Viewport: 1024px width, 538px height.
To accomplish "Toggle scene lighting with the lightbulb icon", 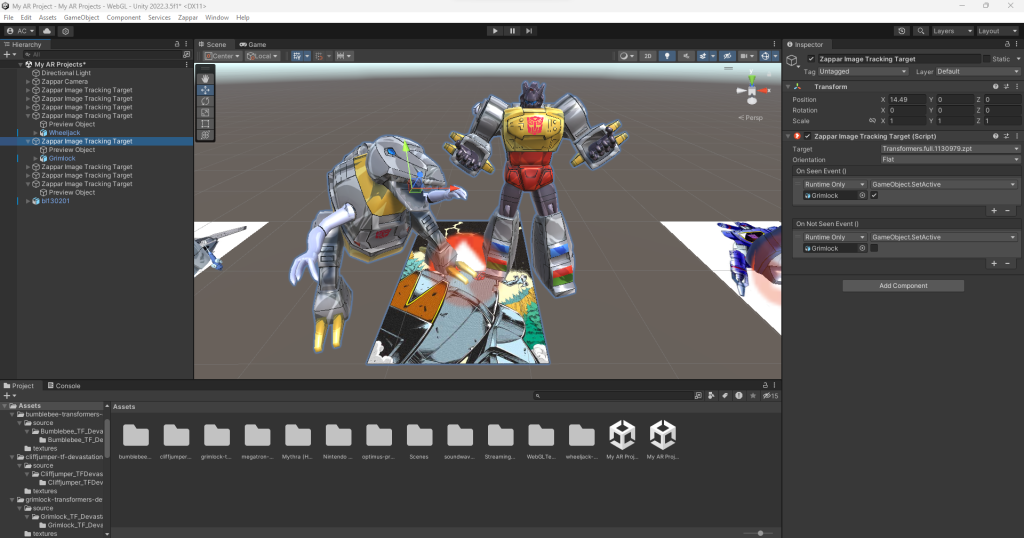I will tap(669, 56).
